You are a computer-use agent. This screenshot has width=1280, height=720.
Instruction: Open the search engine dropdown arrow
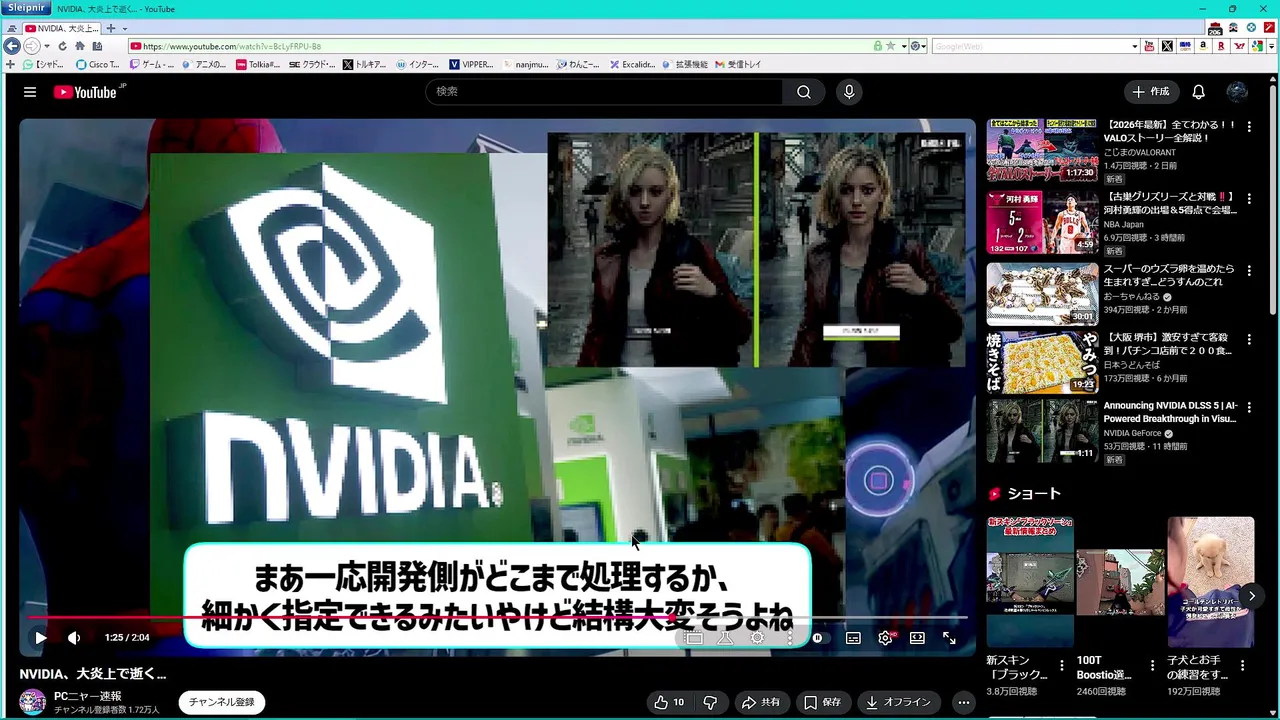coord(1135,46)
